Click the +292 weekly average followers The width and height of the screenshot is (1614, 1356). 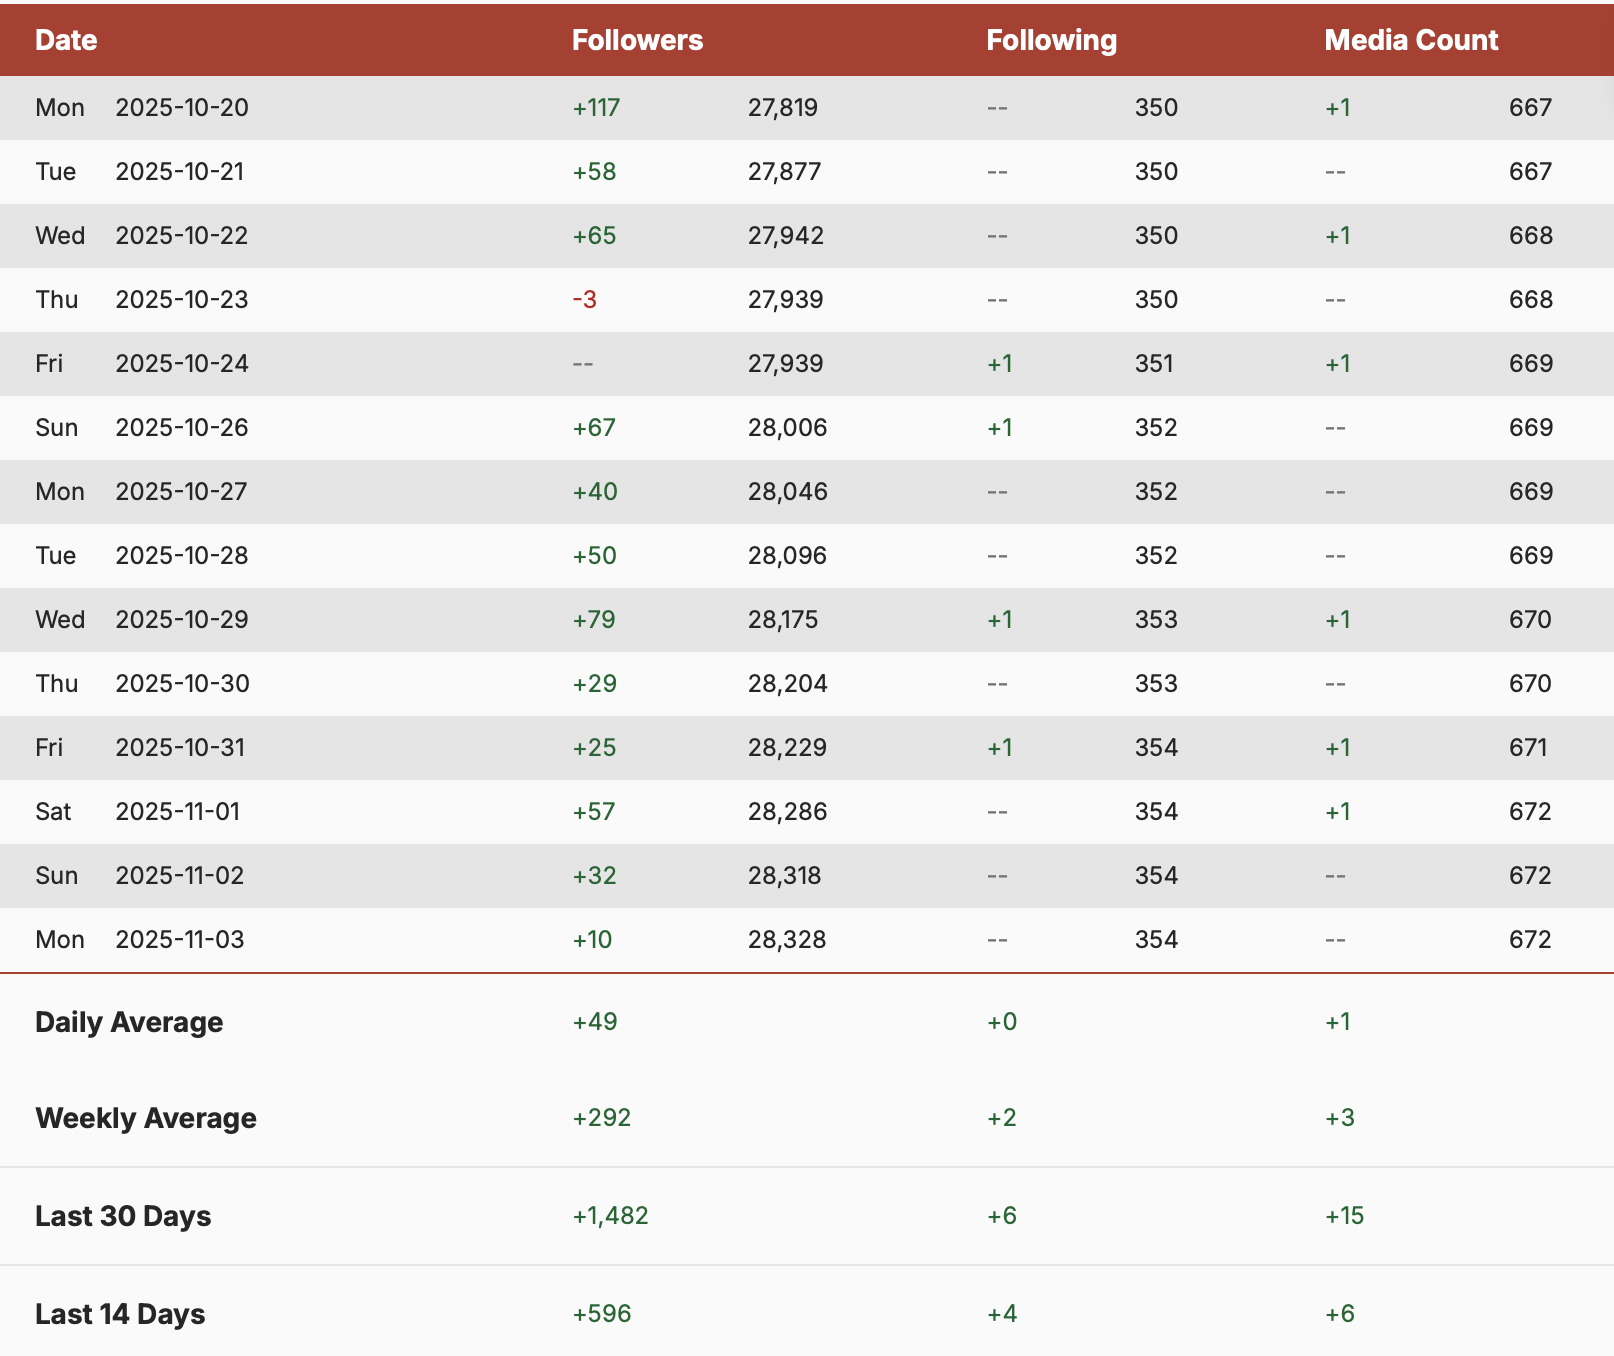[x=601, y=1118]
